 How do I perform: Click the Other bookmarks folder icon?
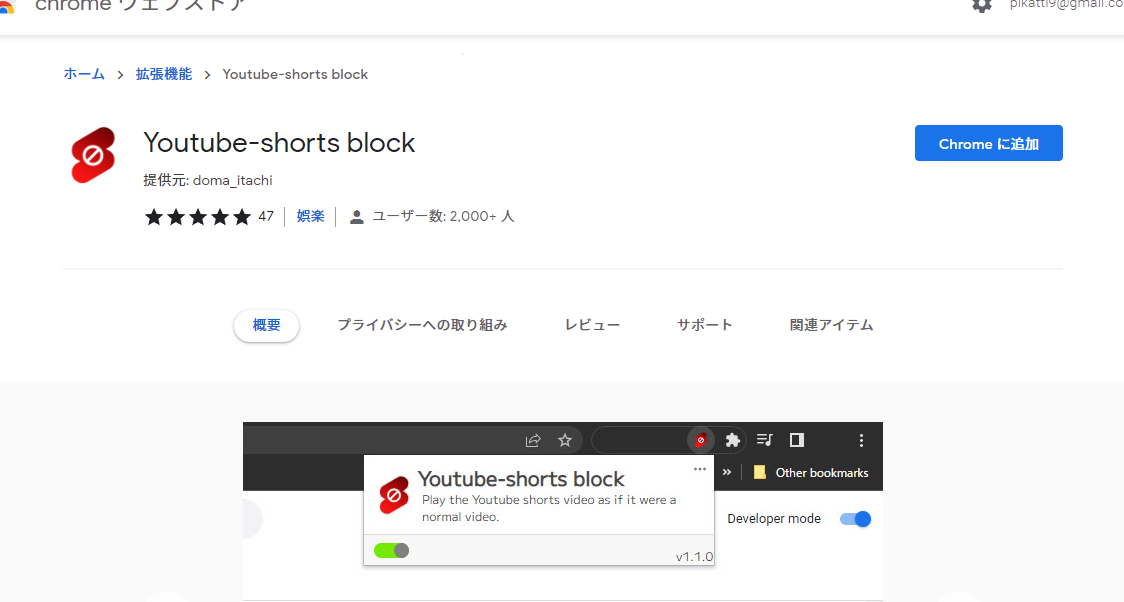(x=760, y=472)
